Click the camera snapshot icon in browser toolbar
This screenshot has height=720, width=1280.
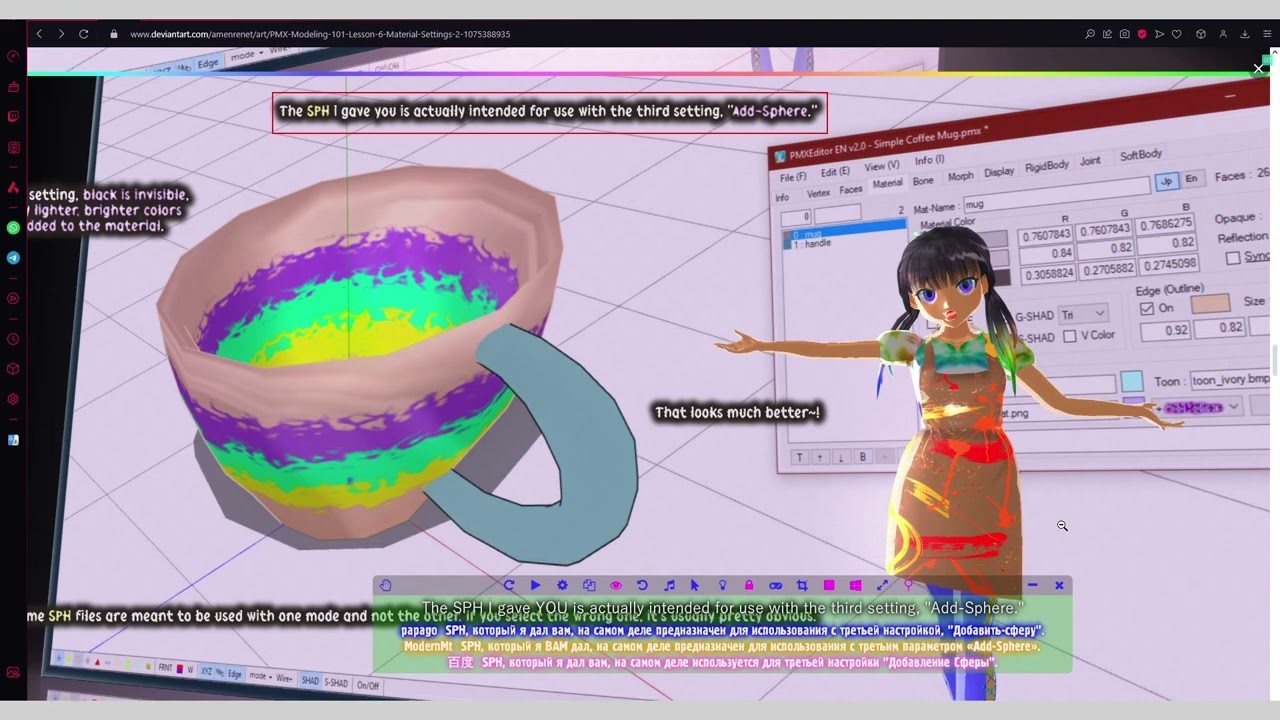(x=1125, y=34)
